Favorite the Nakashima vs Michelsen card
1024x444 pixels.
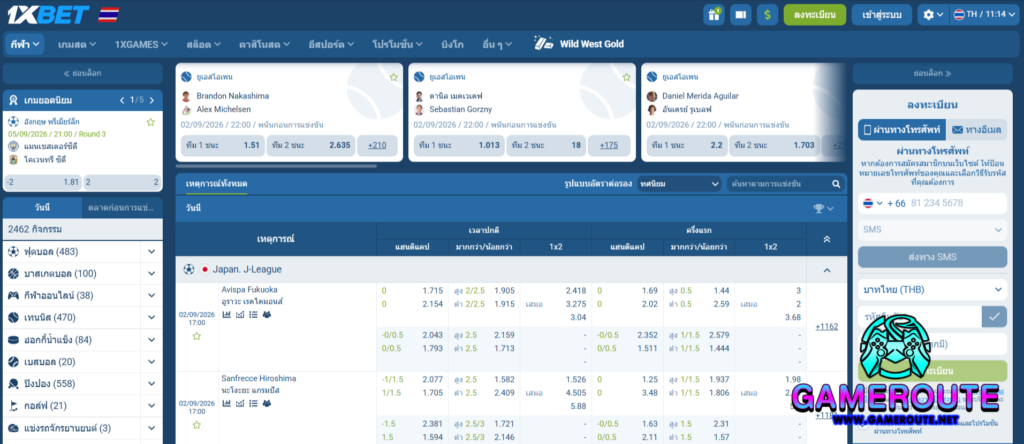393,77
